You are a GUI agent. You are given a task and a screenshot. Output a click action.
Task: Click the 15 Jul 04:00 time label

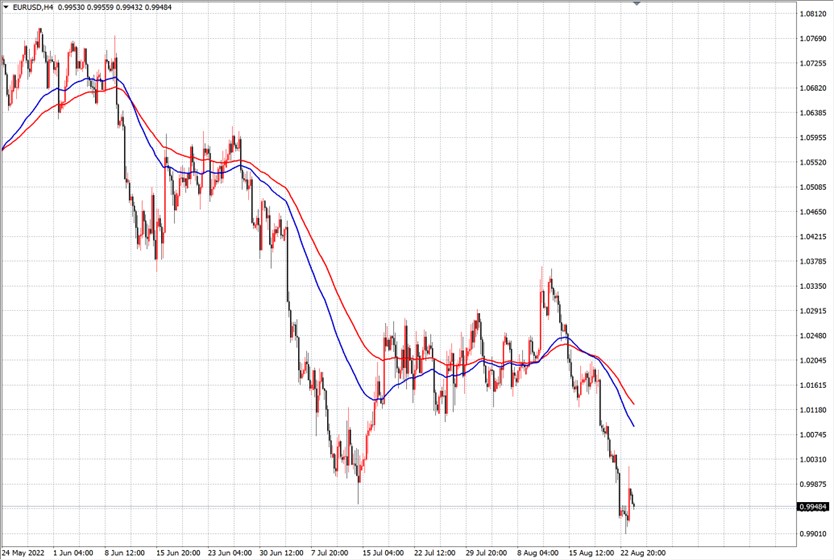click(x=382, y=553)
